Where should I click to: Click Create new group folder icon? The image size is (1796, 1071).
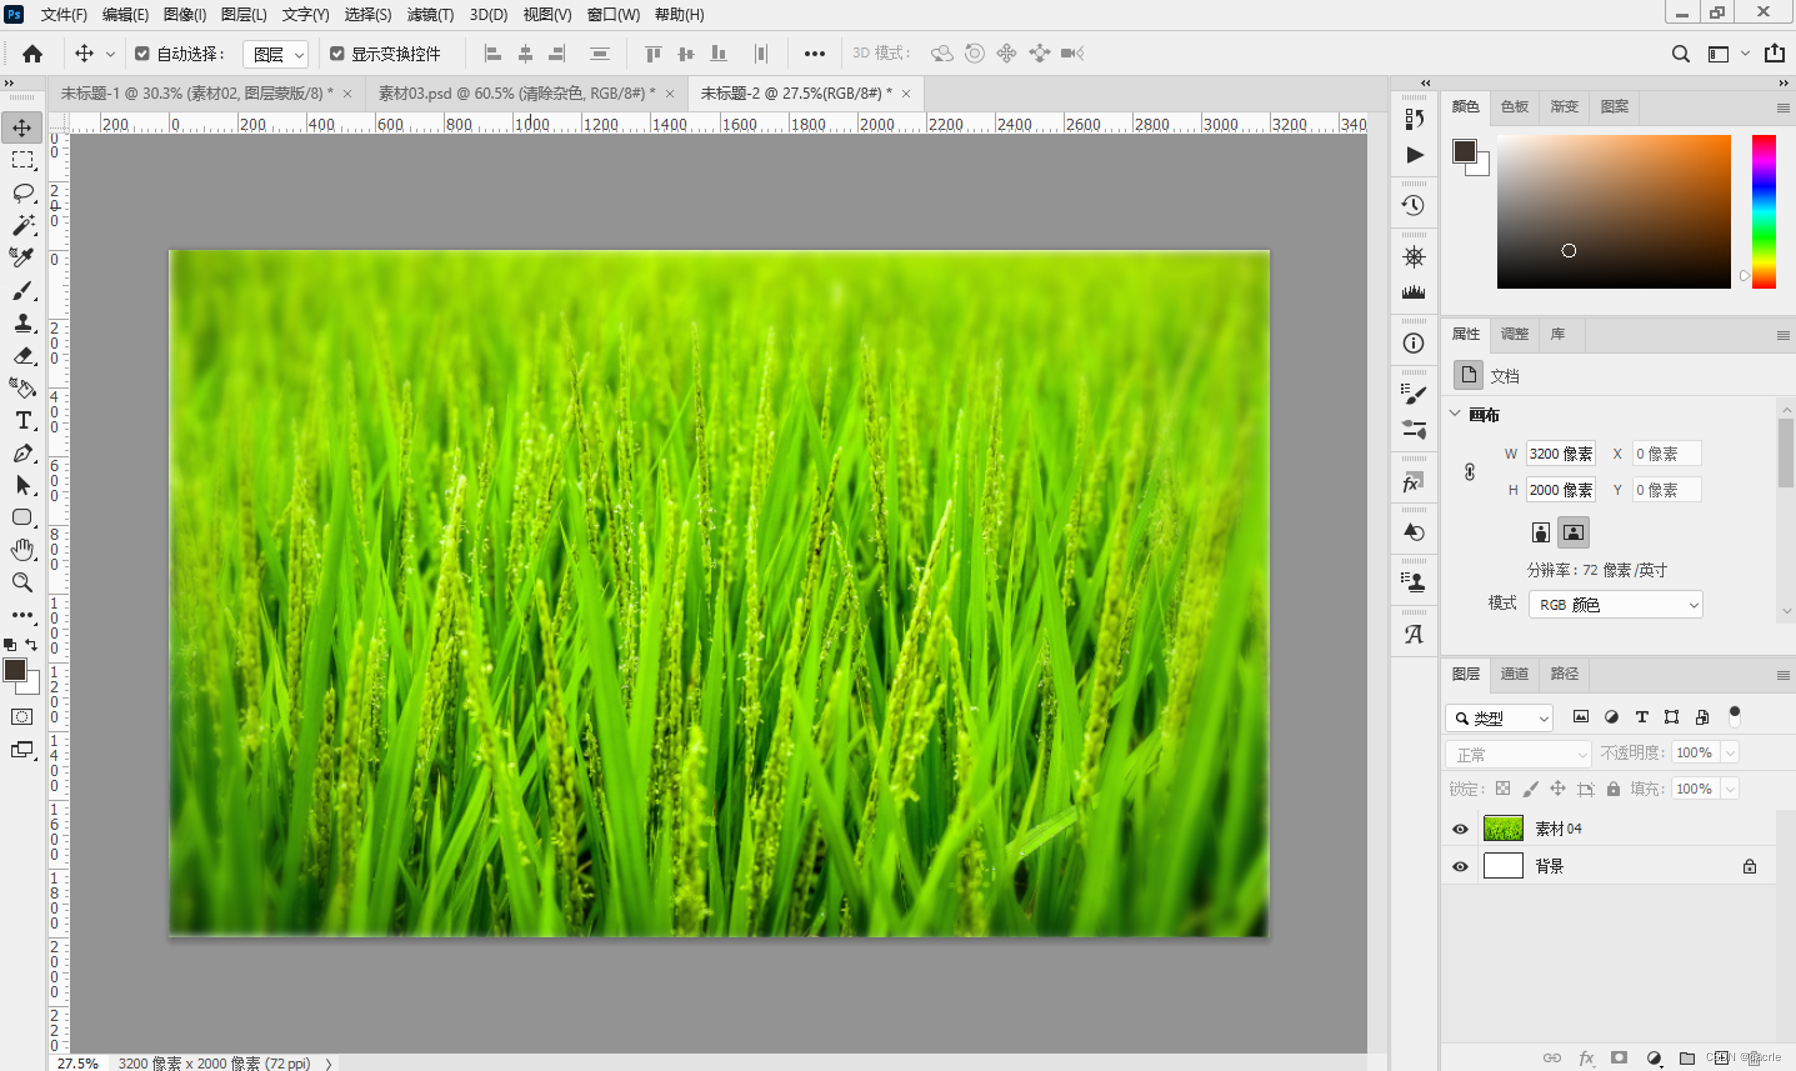point(1687,1057)
